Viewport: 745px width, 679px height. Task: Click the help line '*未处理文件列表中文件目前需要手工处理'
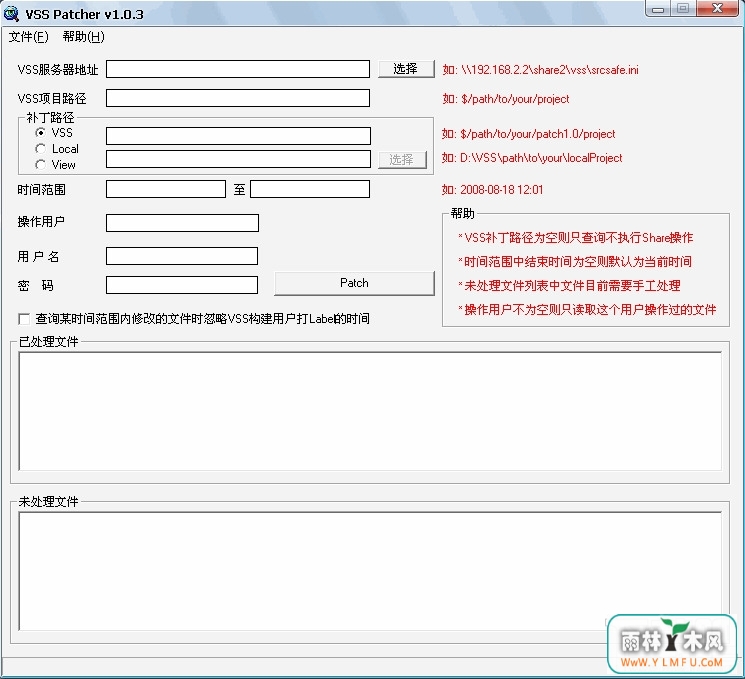pos(569,286)
